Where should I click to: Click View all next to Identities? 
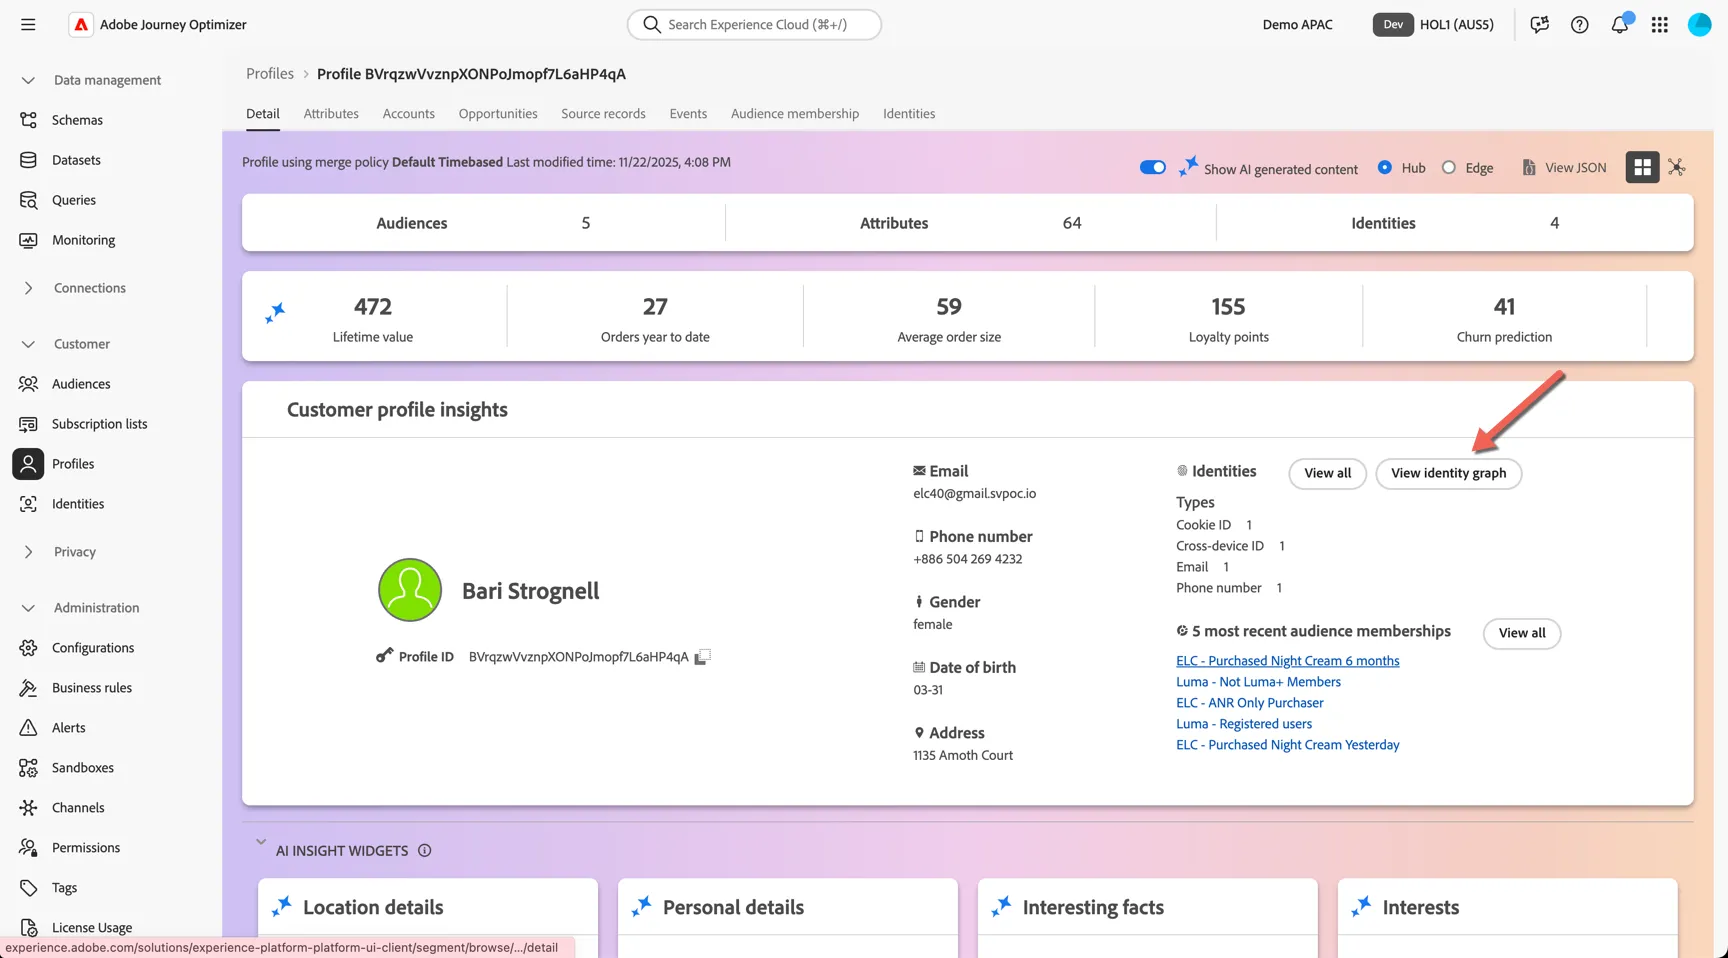tap(1327, 473)
